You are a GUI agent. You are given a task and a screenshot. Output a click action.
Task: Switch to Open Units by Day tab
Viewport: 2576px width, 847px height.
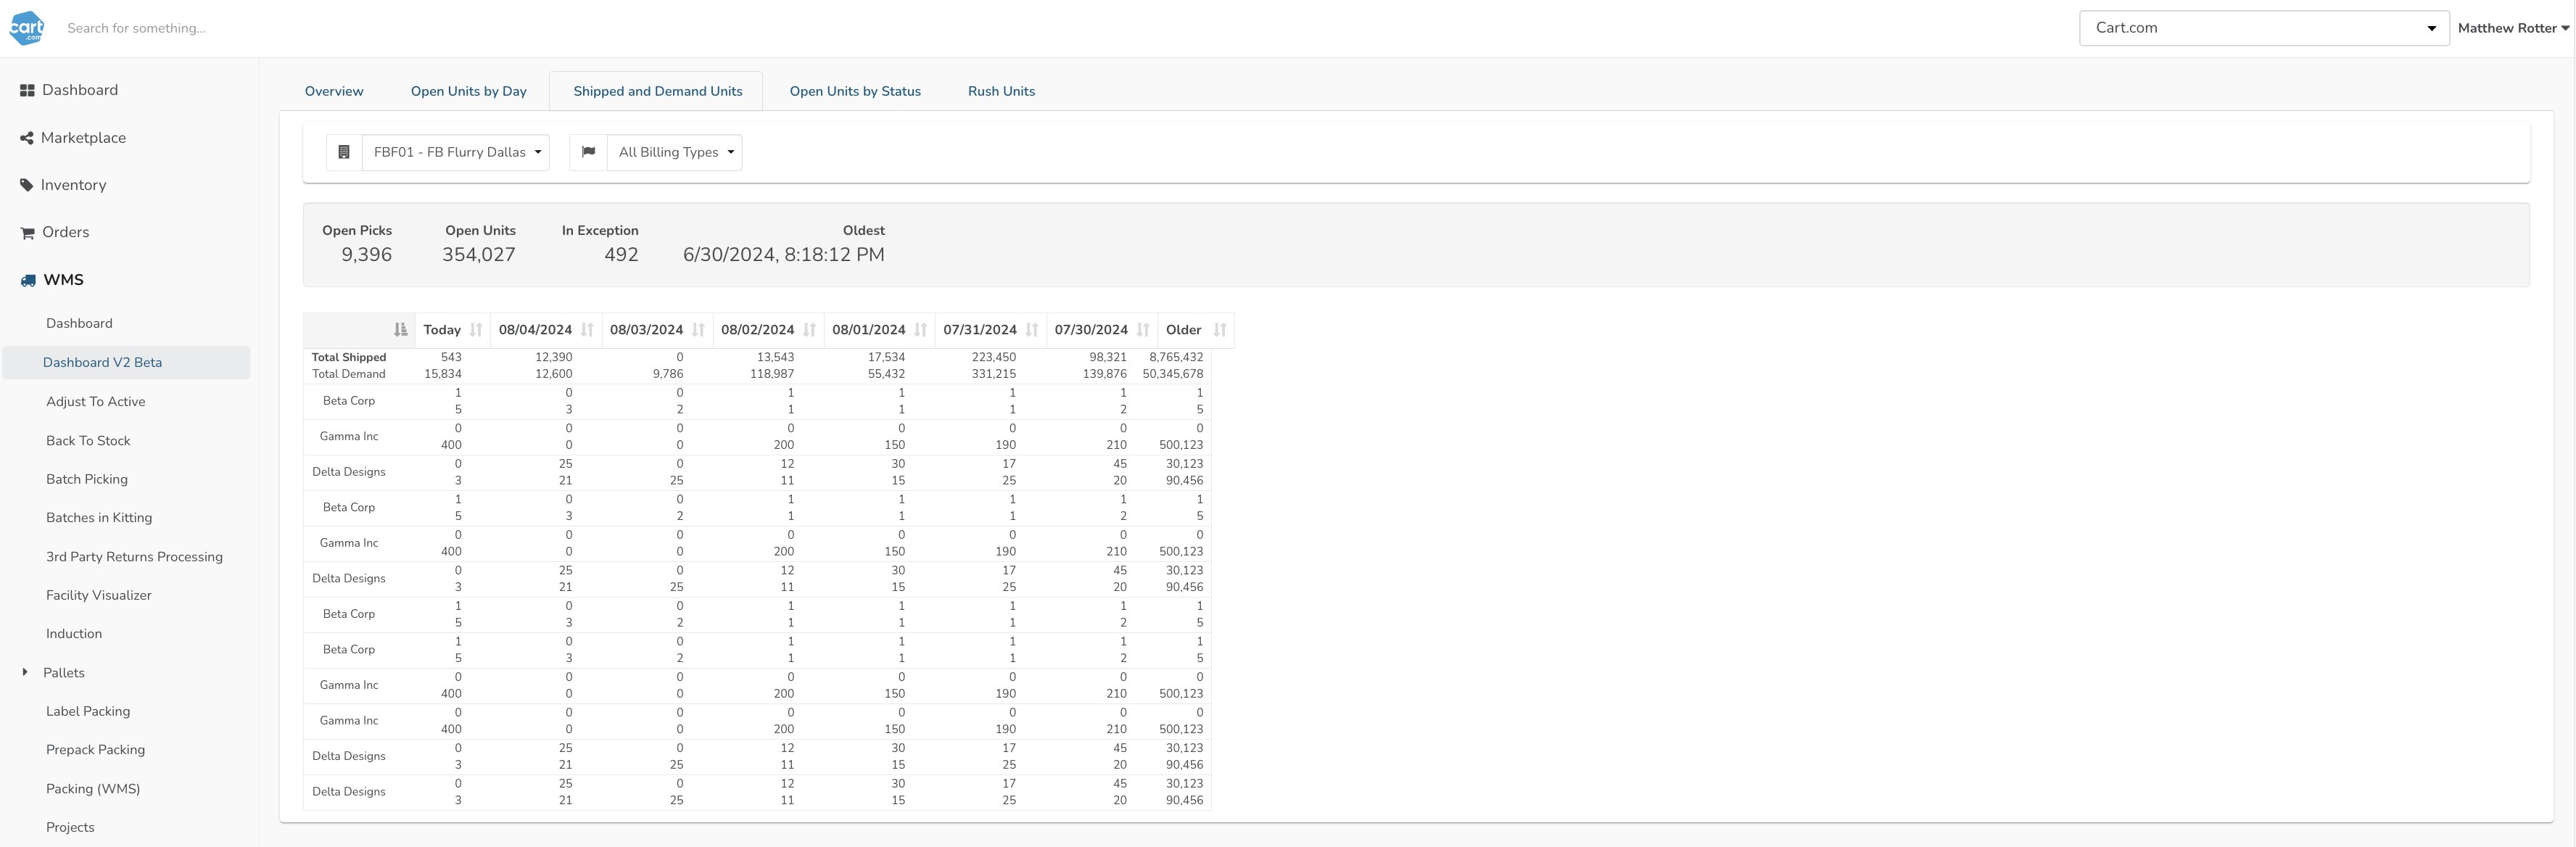point(468,91)
